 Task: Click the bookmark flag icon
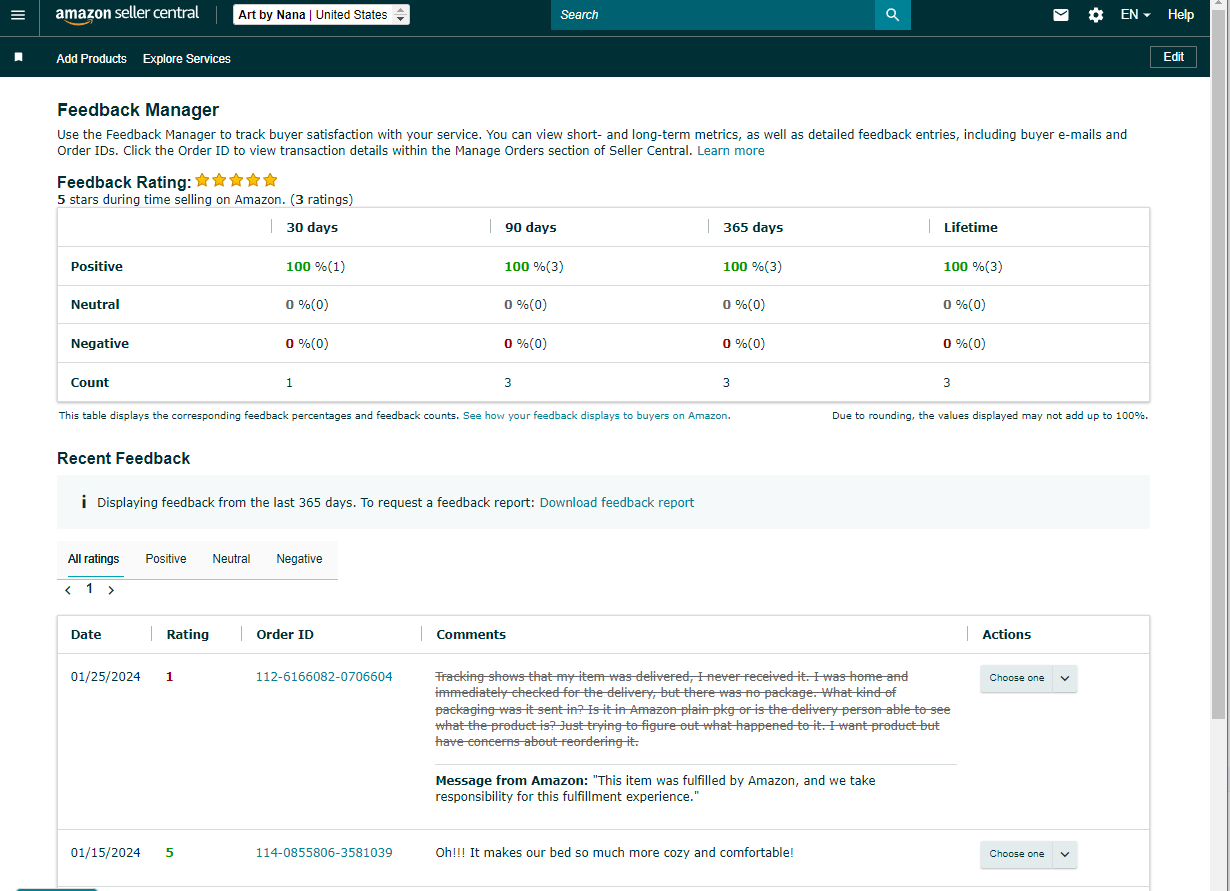click(18, 58)
